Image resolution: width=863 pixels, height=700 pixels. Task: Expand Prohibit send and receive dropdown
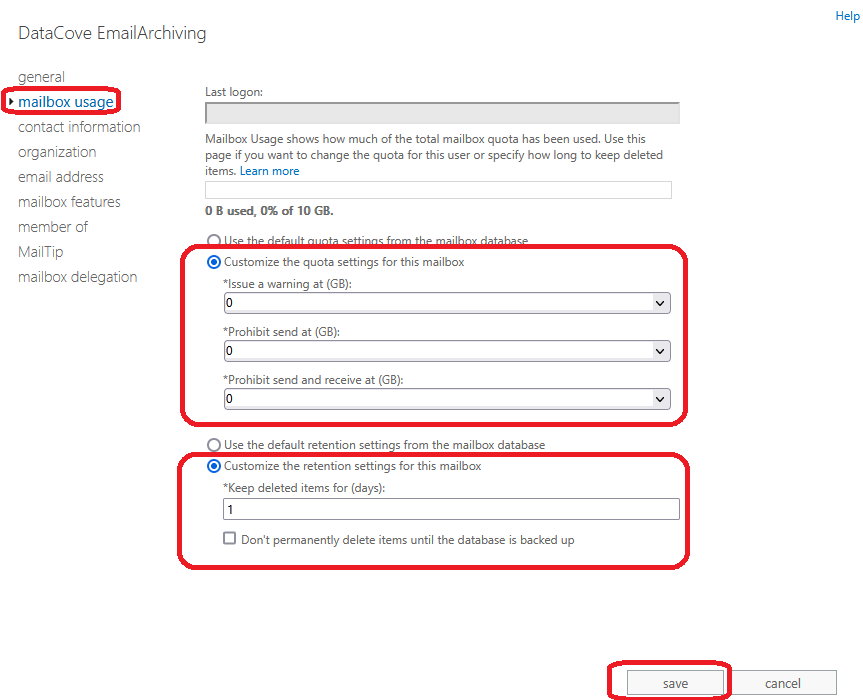point(660,399)
